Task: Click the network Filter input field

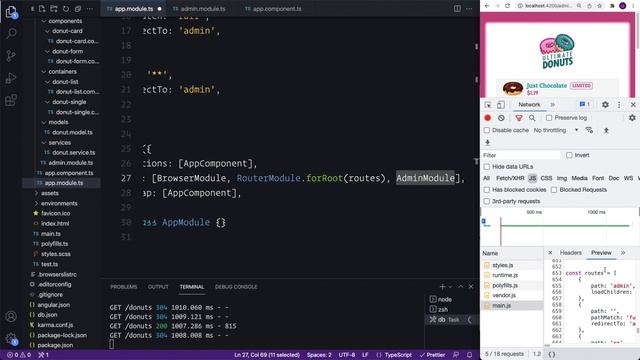Action: (x=521, y=156)
